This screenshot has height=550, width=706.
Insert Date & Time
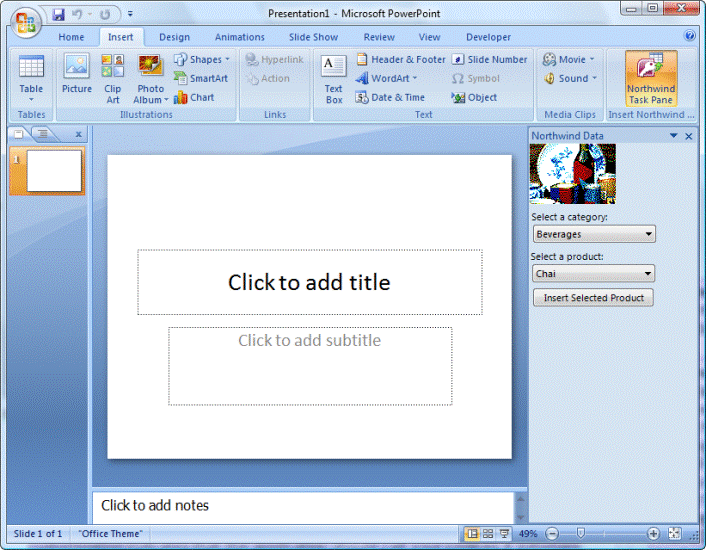(x=390, y=97)
